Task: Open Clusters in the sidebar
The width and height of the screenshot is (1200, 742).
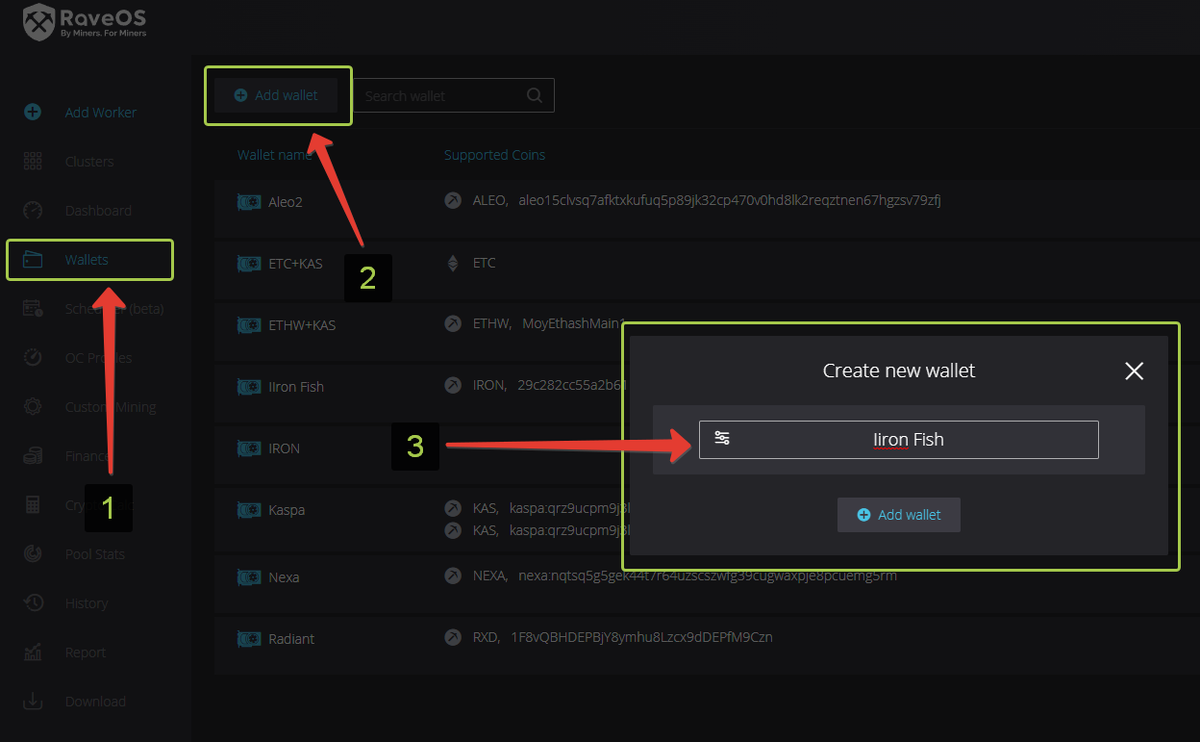Action: pos(89,161)
